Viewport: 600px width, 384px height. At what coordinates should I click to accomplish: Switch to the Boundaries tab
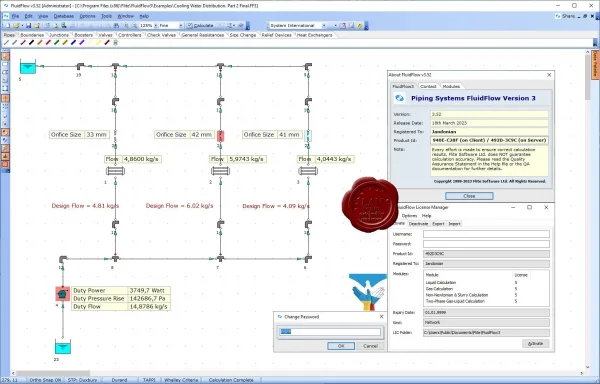point(32,35)
